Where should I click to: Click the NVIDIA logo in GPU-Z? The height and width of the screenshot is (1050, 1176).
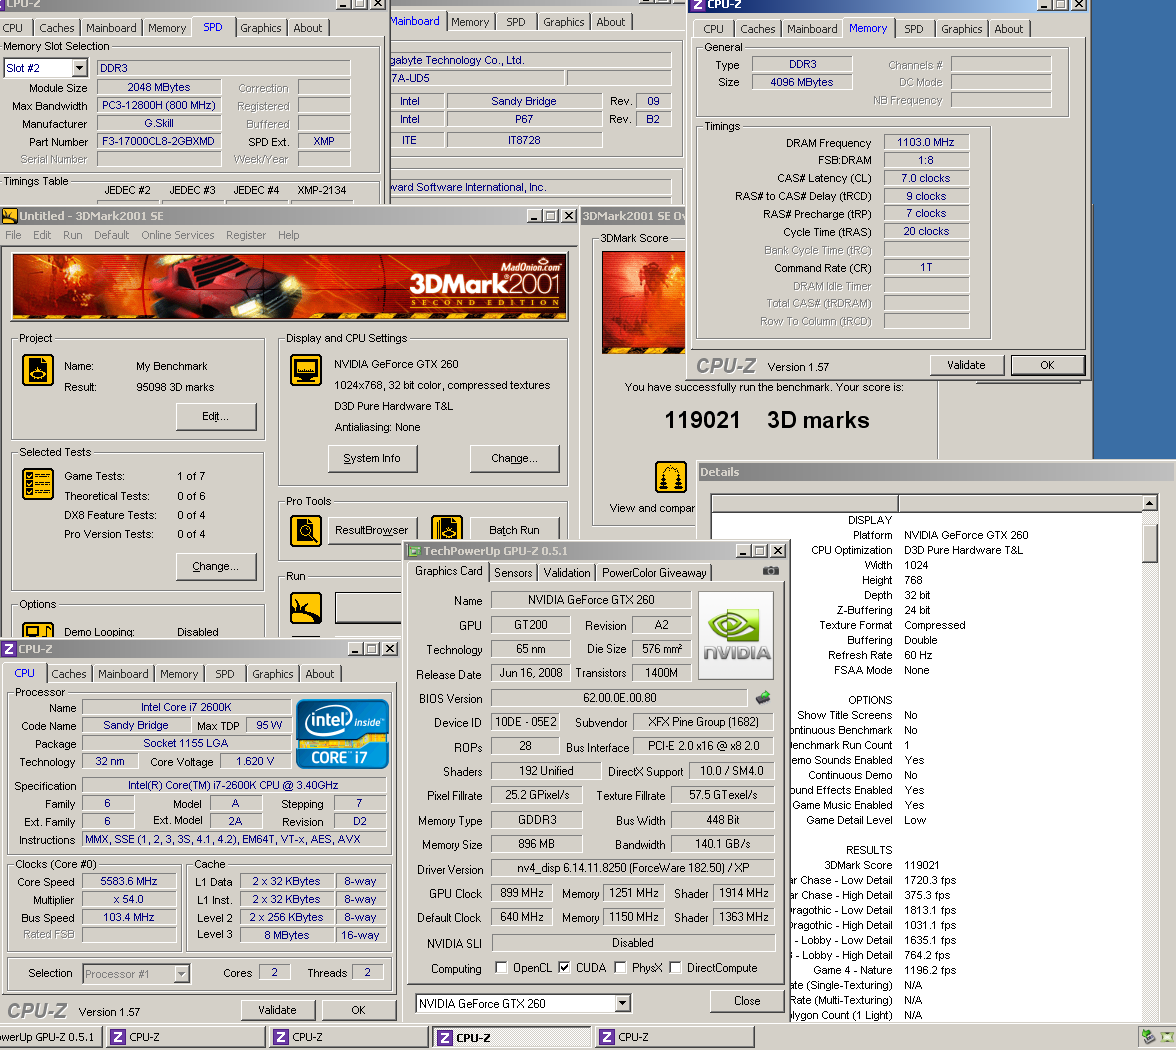tap(736, 635)
